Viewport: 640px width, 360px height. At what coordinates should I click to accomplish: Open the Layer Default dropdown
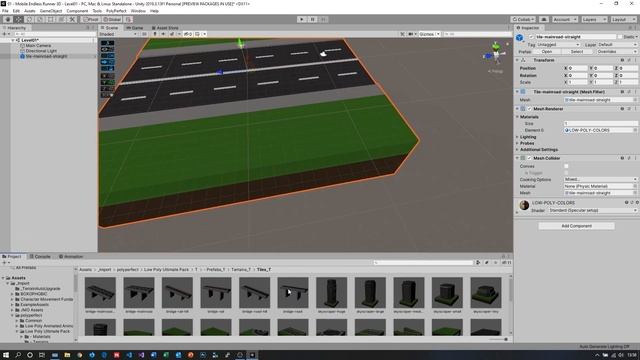coord(618,44)
